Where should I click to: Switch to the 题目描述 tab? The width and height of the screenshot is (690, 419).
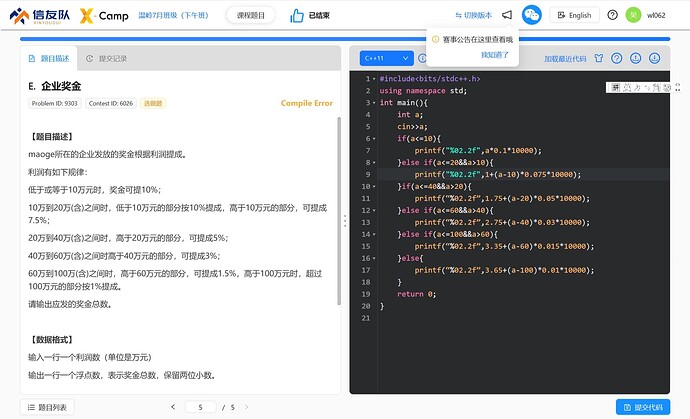point(49,58)
